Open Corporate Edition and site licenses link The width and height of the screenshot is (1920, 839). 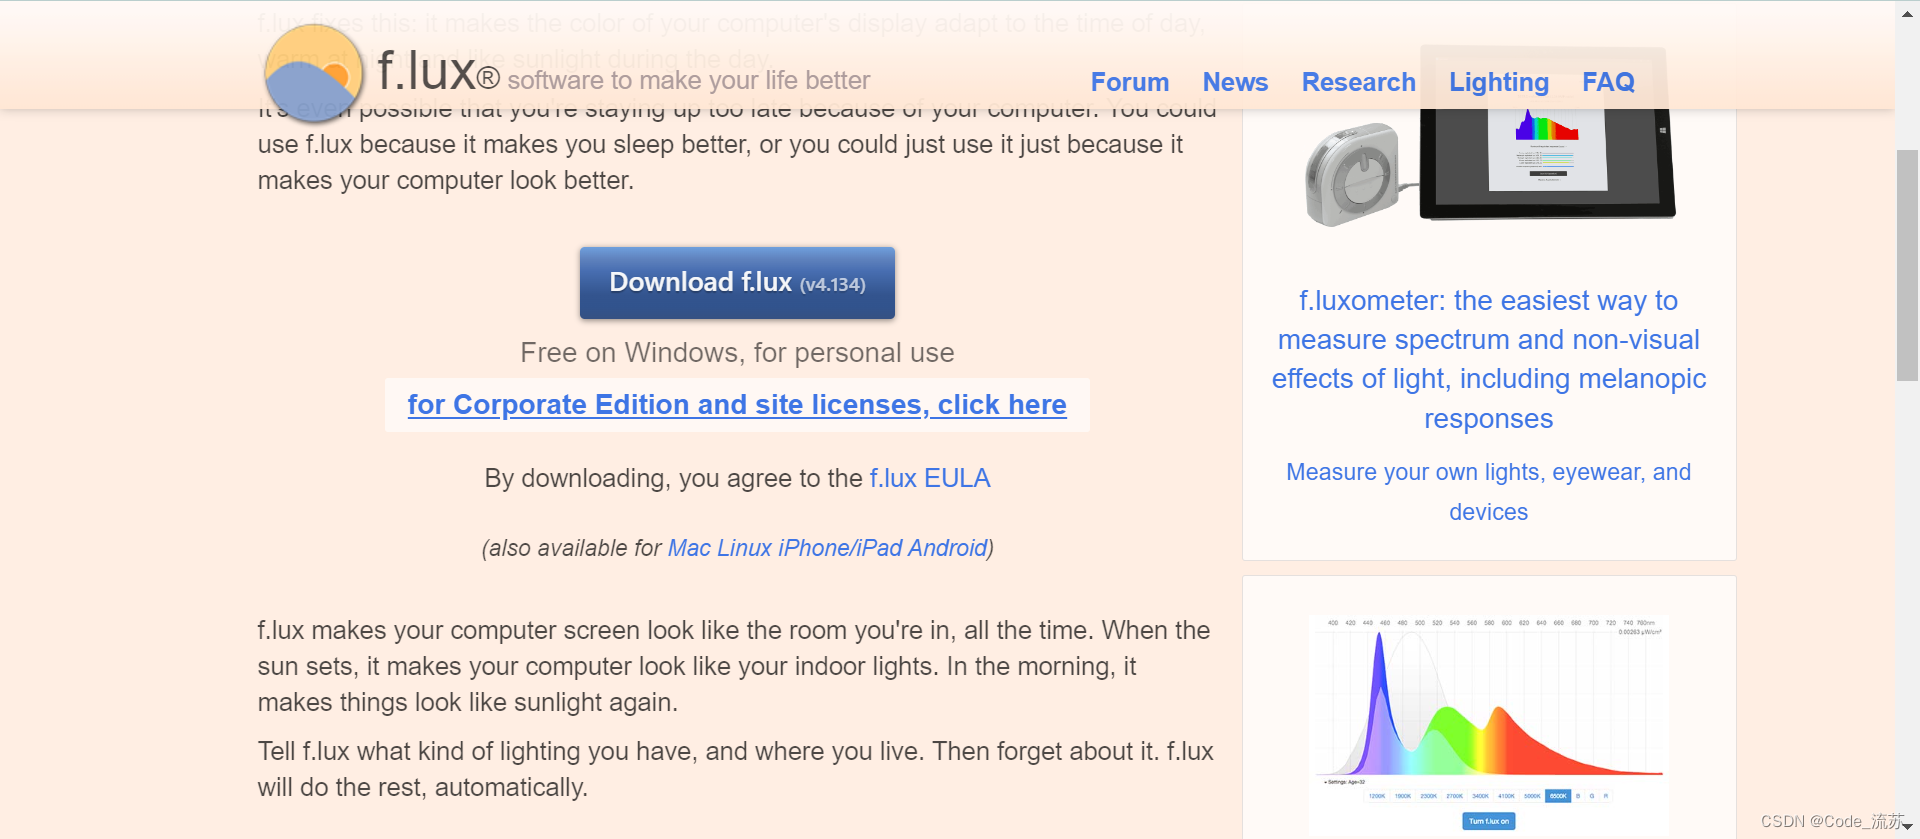point(737,405)
